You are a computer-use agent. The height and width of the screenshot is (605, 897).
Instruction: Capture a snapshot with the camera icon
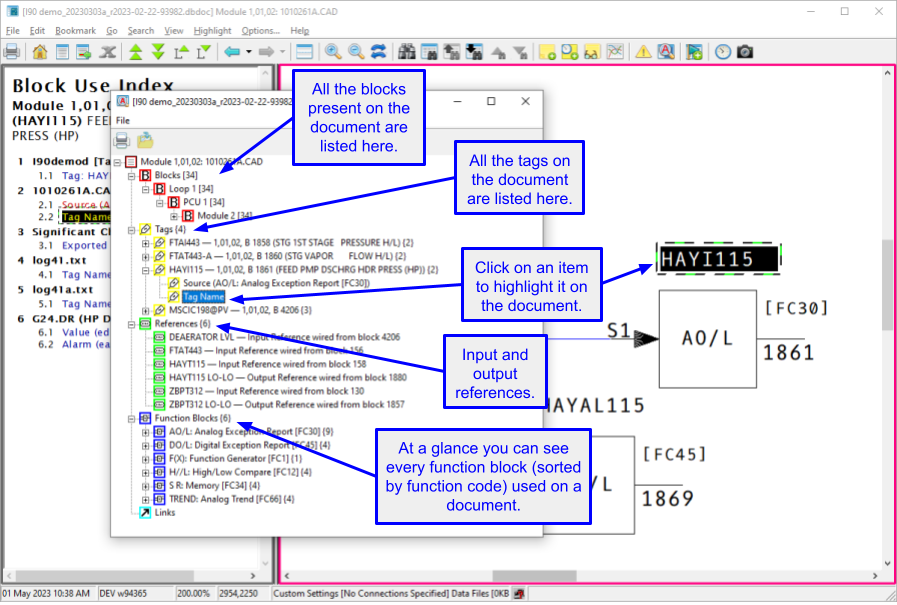point(745,51)
